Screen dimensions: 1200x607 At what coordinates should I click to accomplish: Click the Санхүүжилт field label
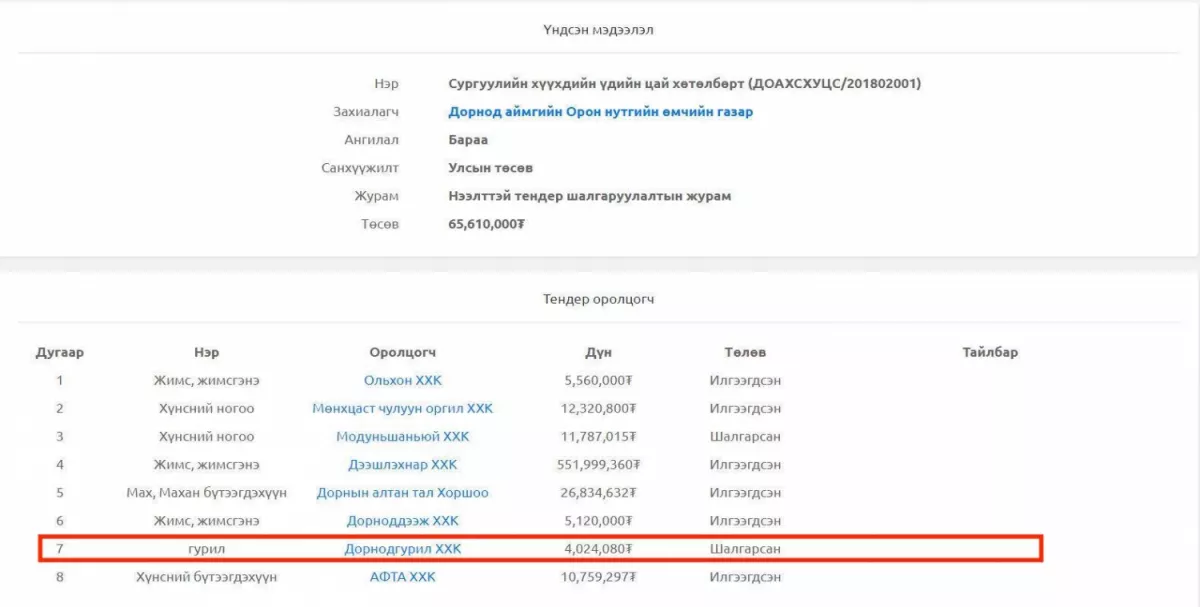(360, 168)
